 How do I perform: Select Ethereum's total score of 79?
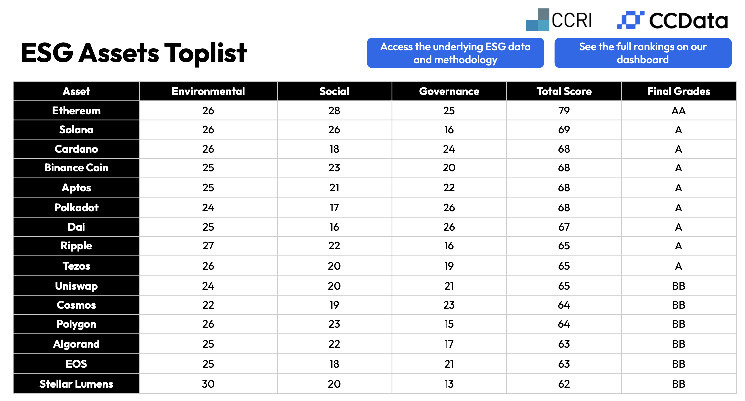(564, 110)
